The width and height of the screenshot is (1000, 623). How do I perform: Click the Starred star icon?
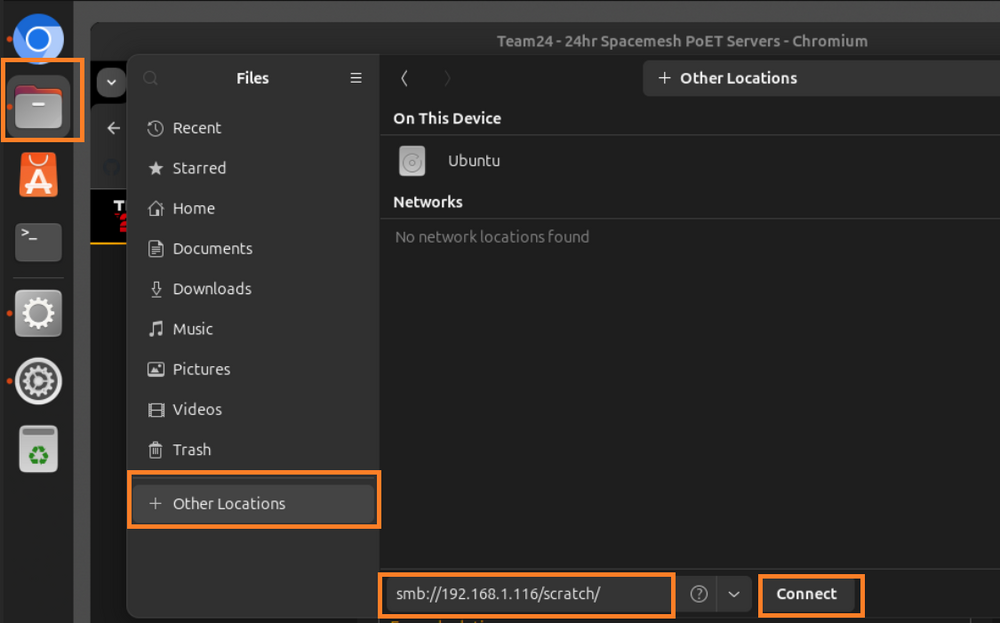coord(156,168)
